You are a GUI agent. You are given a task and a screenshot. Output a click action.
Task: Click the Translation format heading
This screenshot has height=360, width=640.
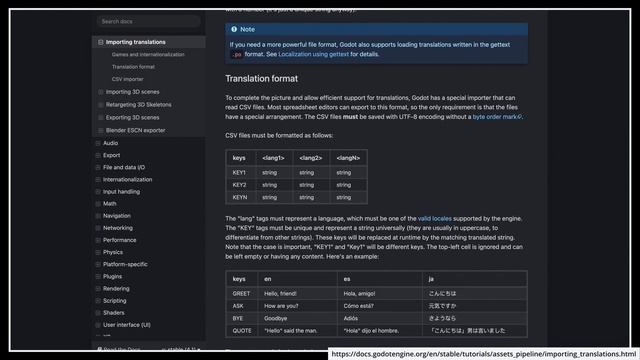point(262,79)
